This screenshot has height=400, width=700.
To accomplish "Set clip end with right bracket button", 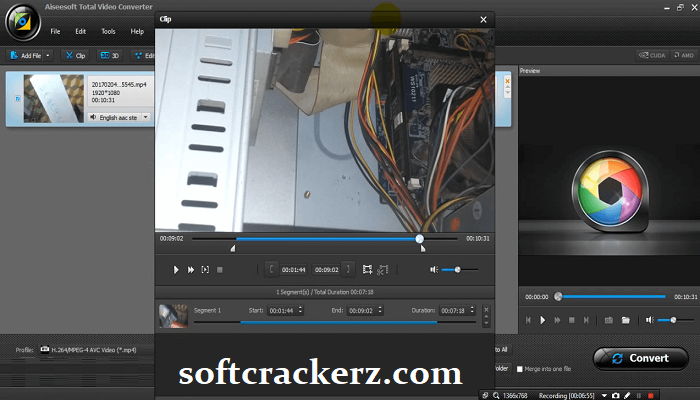I will click(349, 269).
